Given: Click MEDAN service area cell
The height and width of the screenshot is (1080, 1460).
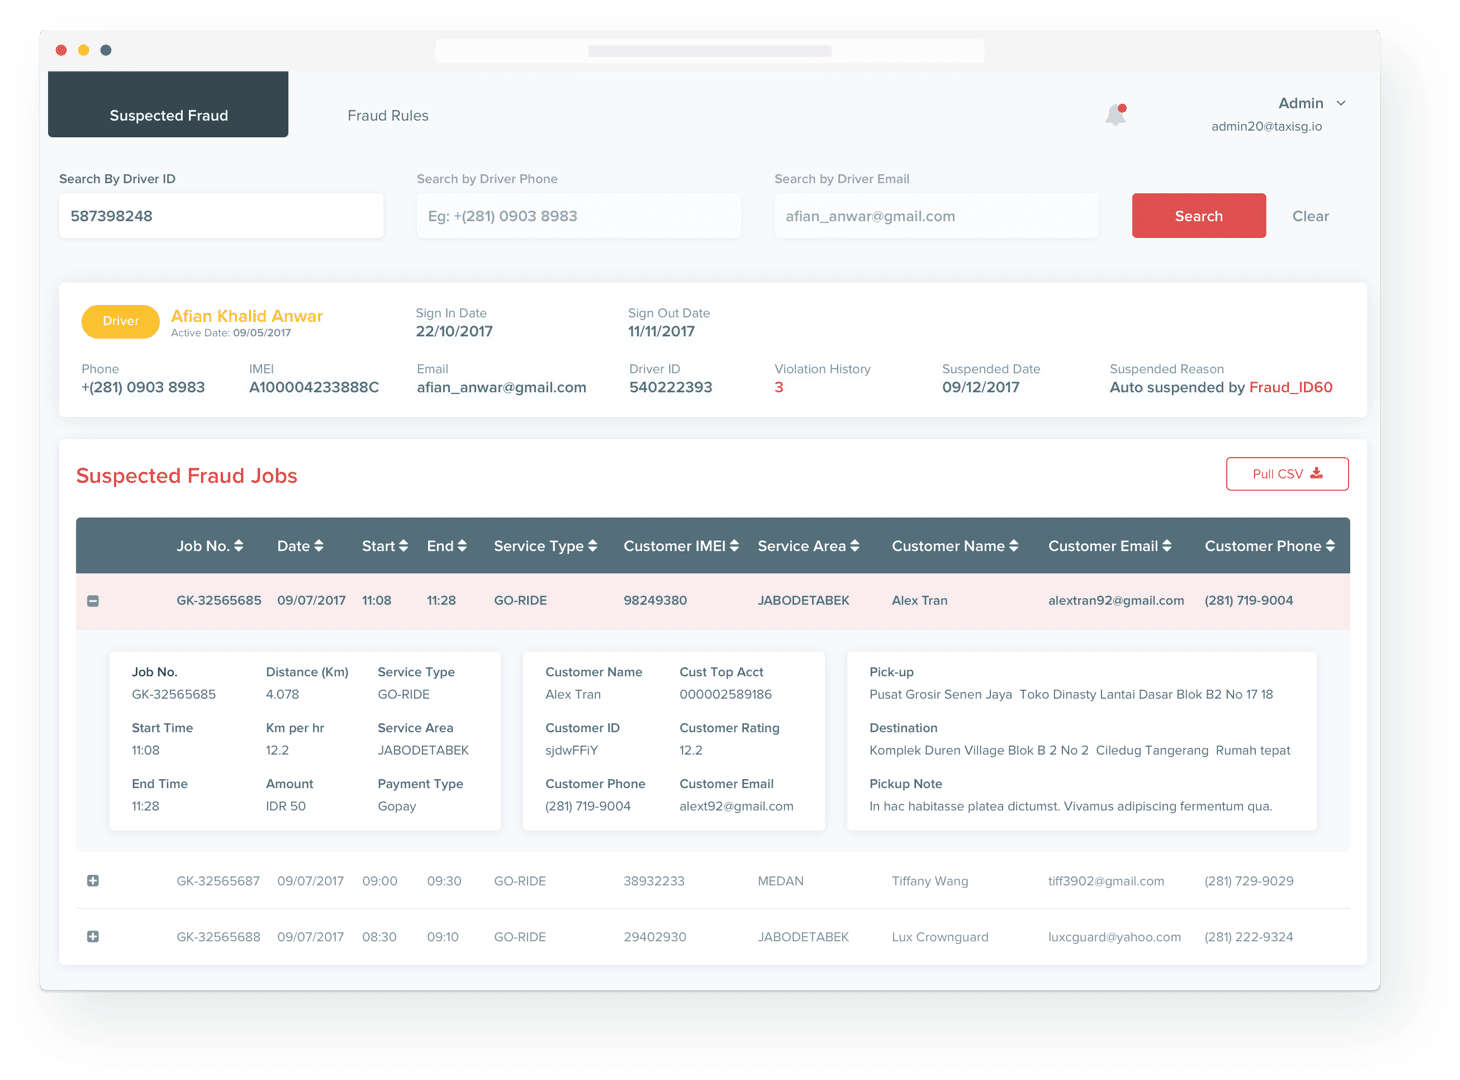Looking at the screenshot, I should coord(781,881).
